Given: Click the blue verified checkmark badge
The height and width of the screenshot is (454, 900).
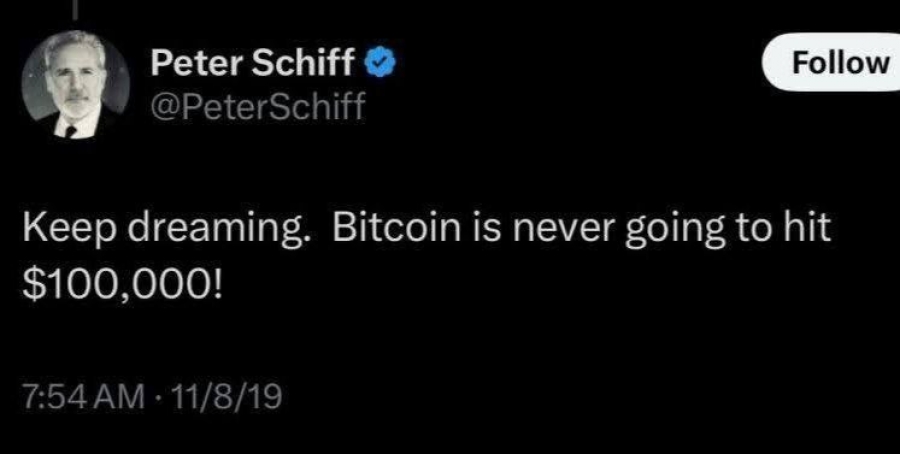Looking at the screenshot, I should coord(381,64).
